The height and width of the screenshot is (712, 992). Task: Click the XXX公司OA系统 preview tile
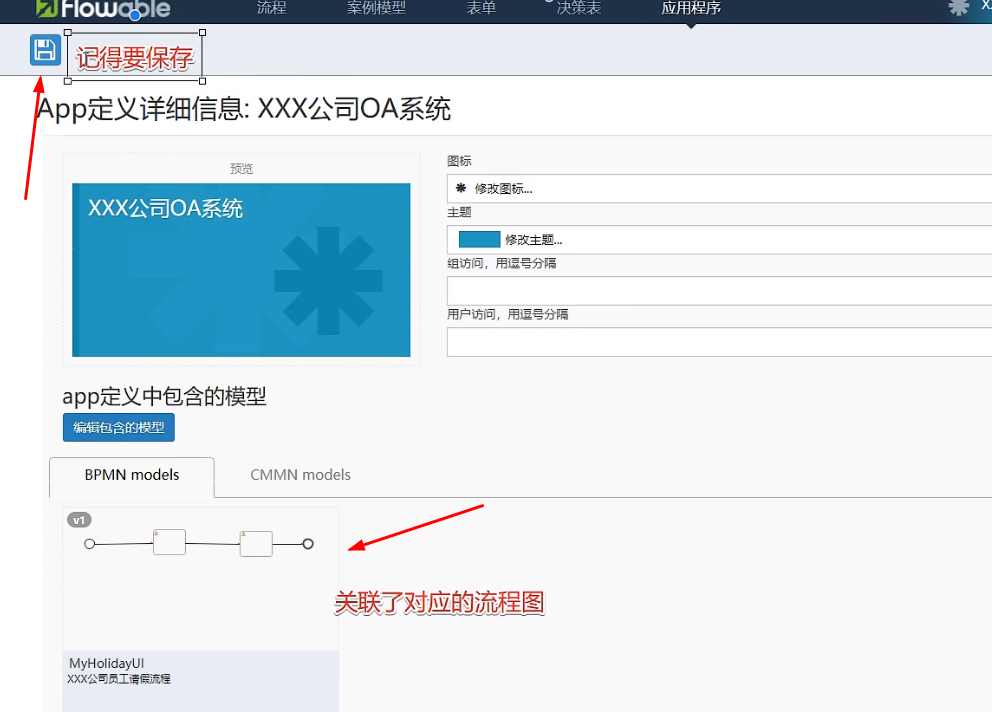[241, 270]
